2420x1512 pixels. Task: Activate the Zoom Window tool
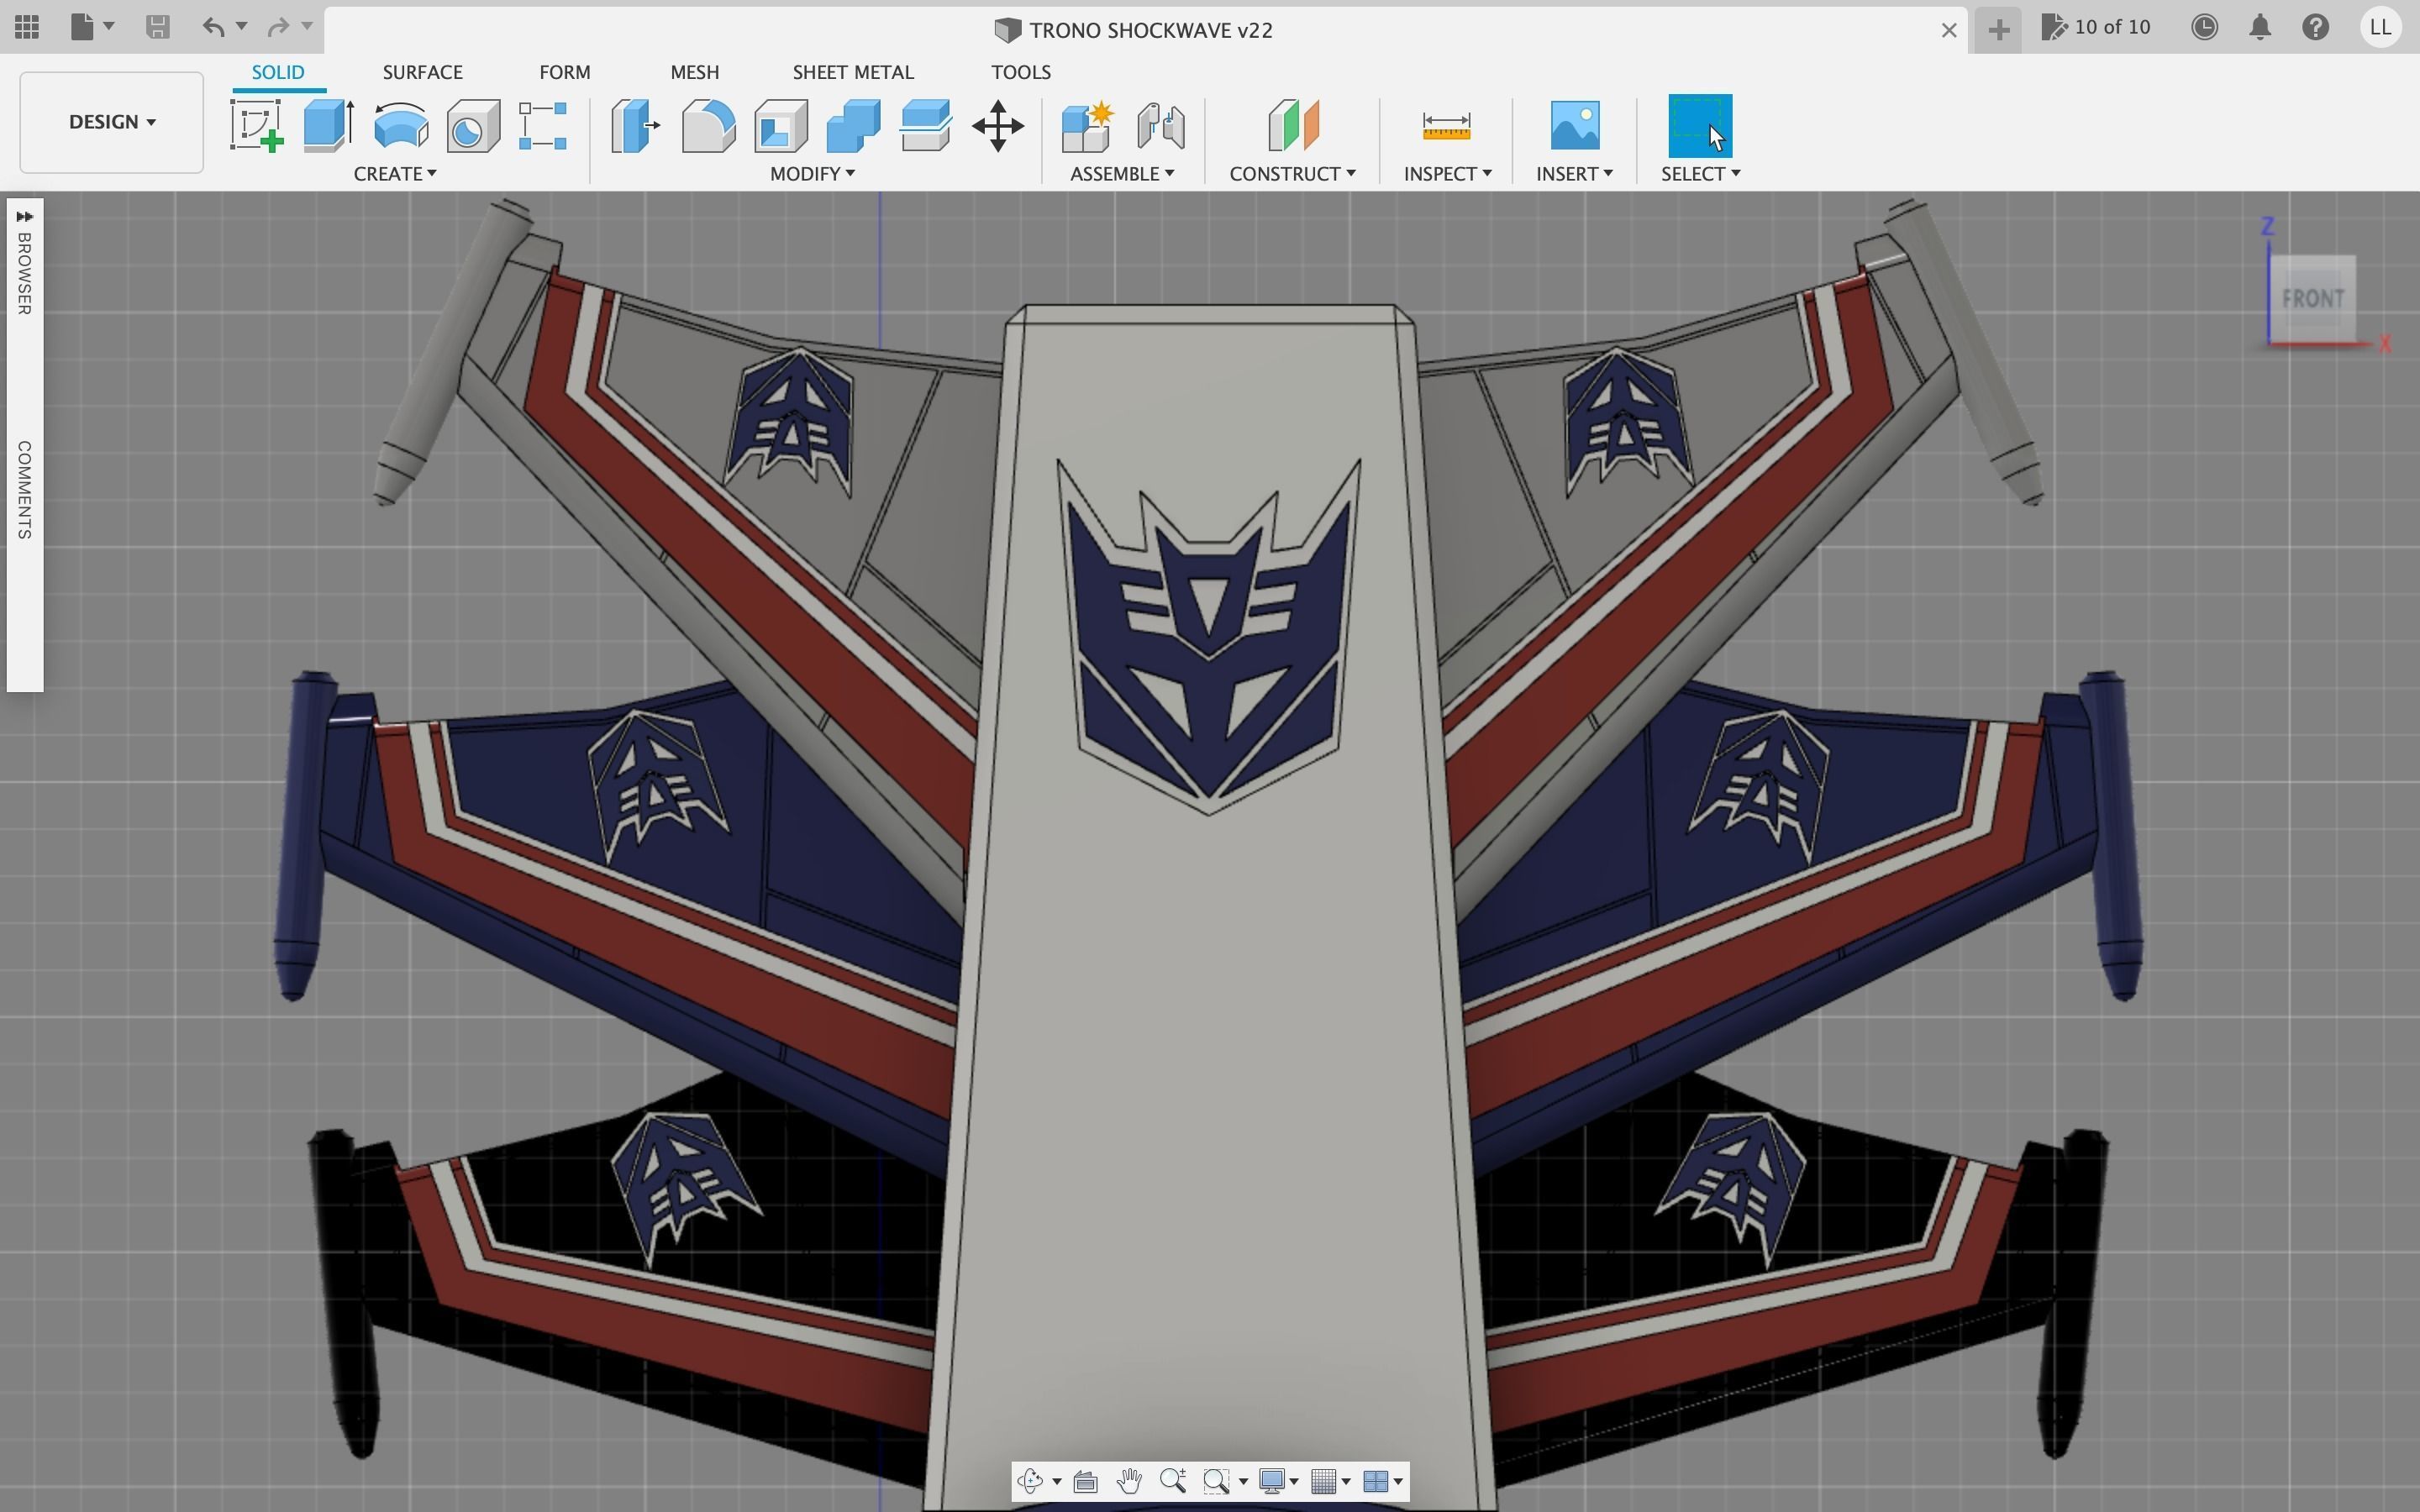click(1216, 1481)
